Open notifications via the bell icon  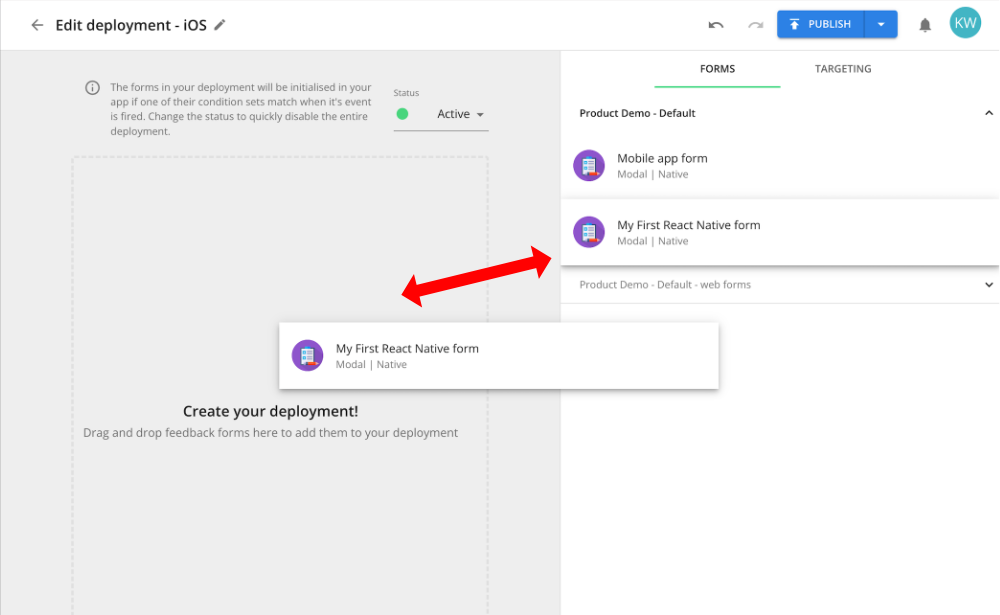pyautogui.click(x=925, y=23)
